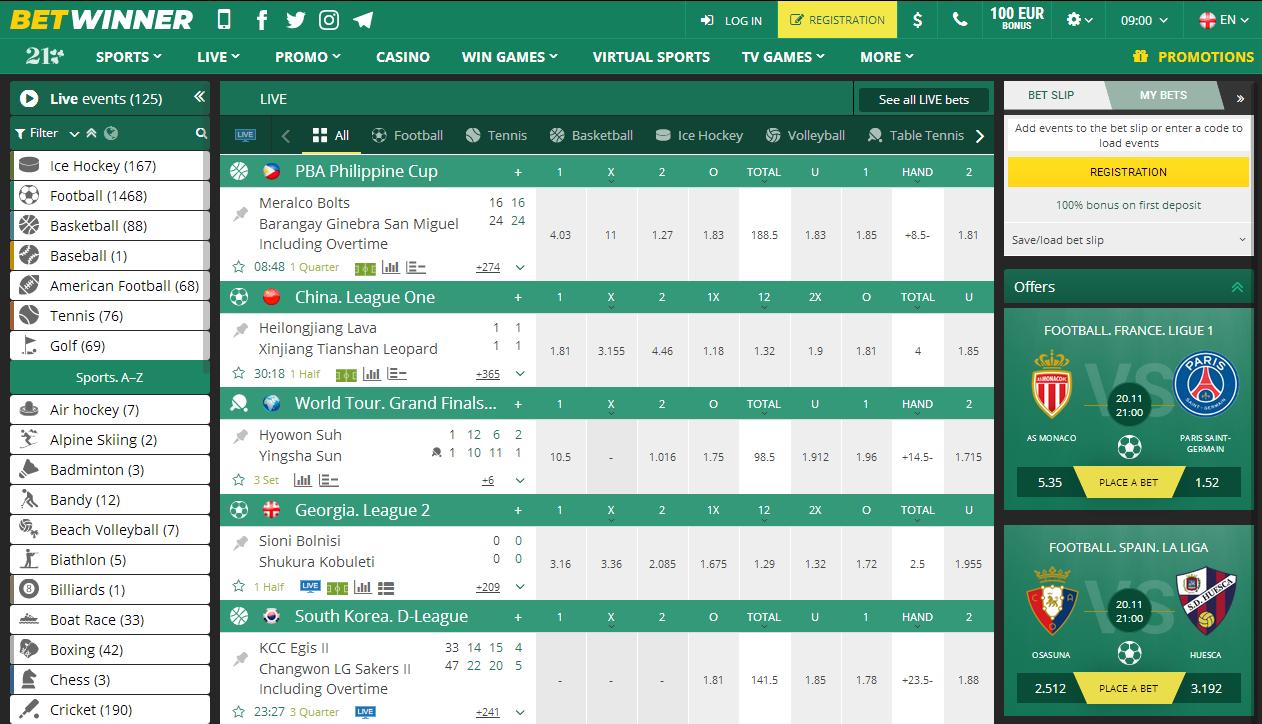The image size is (1262, 724).
Task: Expand +274 markets for Meralco Bolts
Action: pos(488,267)
